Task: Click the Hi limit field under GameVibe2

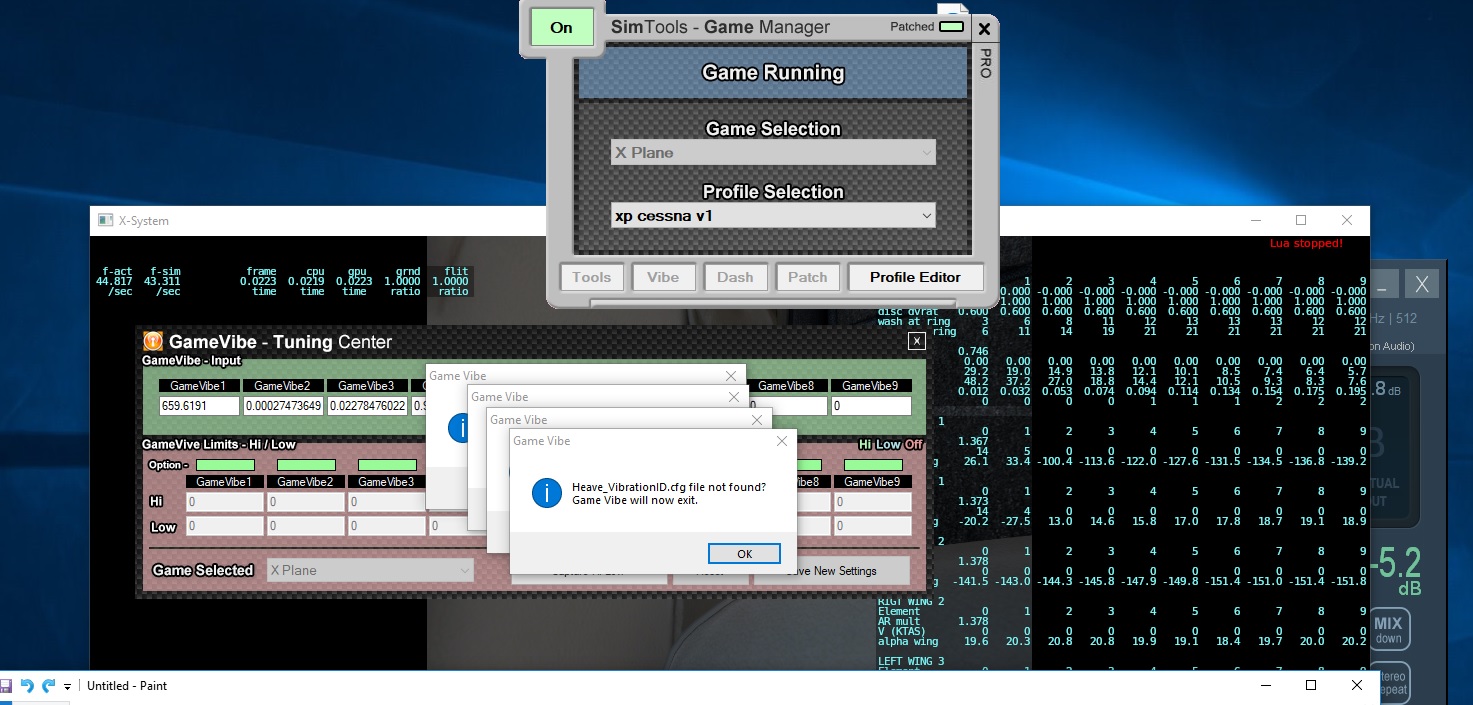Action: [x=306, y=501]
